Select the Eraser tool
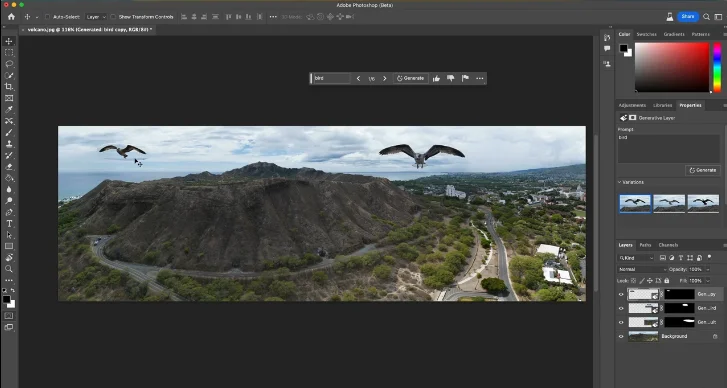The image size is (727, 388). pyautogui.click(x=9, y=166)
